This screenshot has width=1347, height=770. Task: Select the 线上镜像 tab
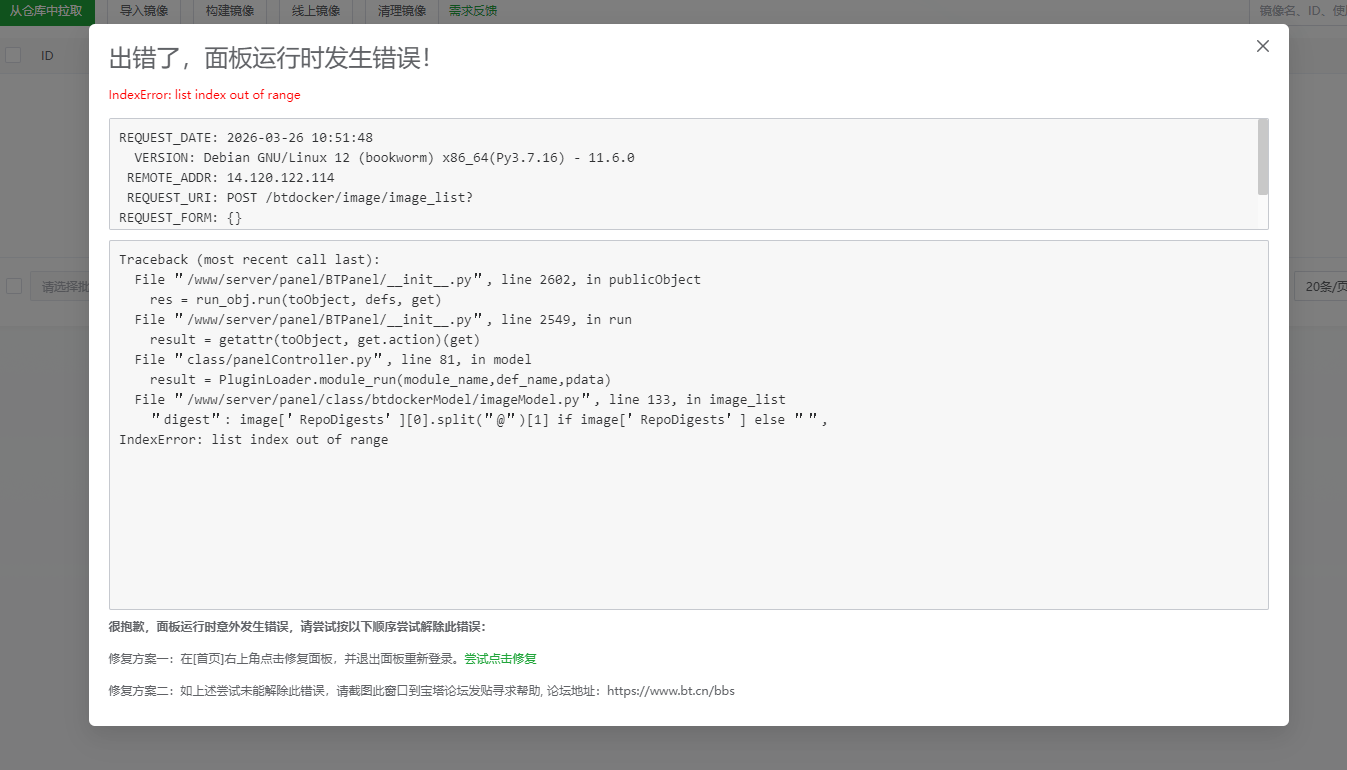(314, 11)
